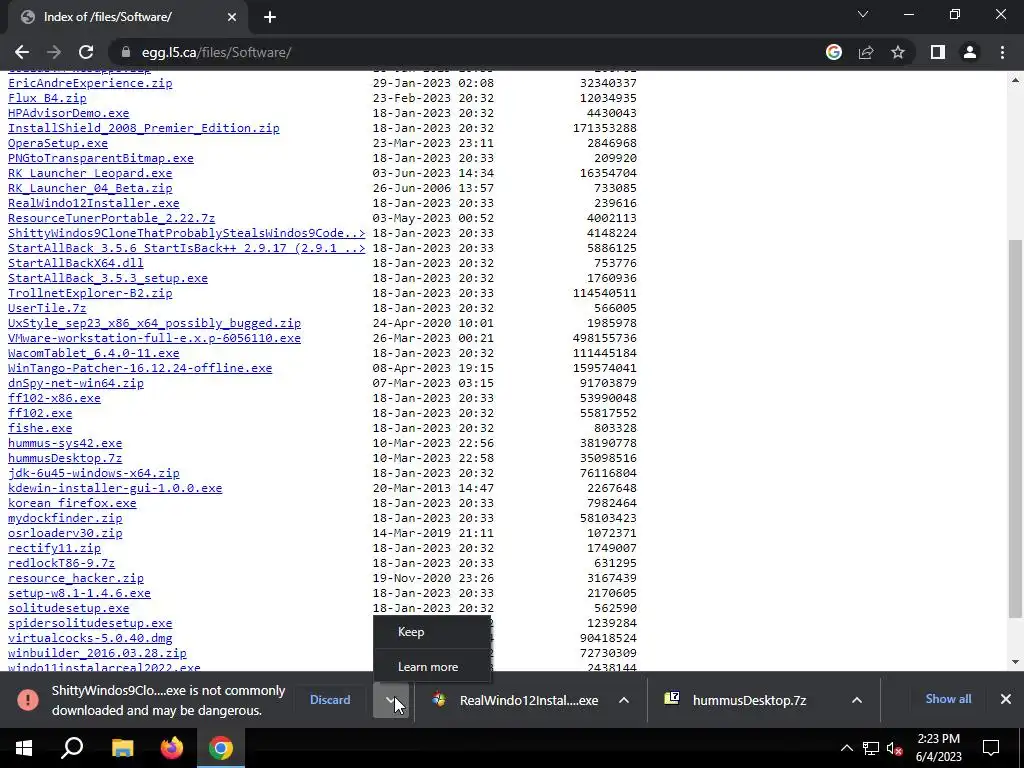Screen dimensions: 1024x768
Task: Open the tab search chevron in title bar
Action: (x=863, y=14)
